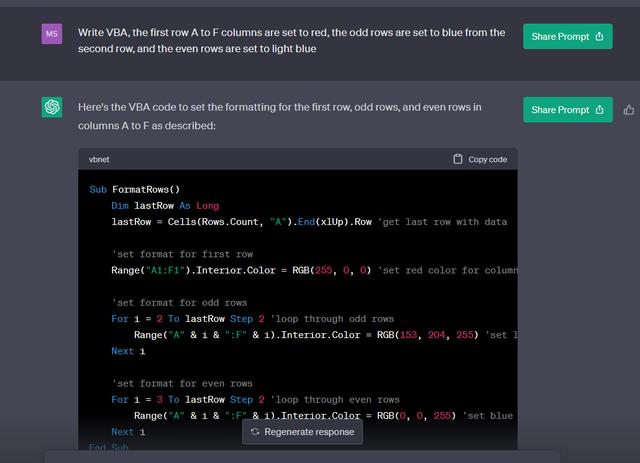Click the Regenerate response label
Screen dimensions: 640x463
coord(308,432)
